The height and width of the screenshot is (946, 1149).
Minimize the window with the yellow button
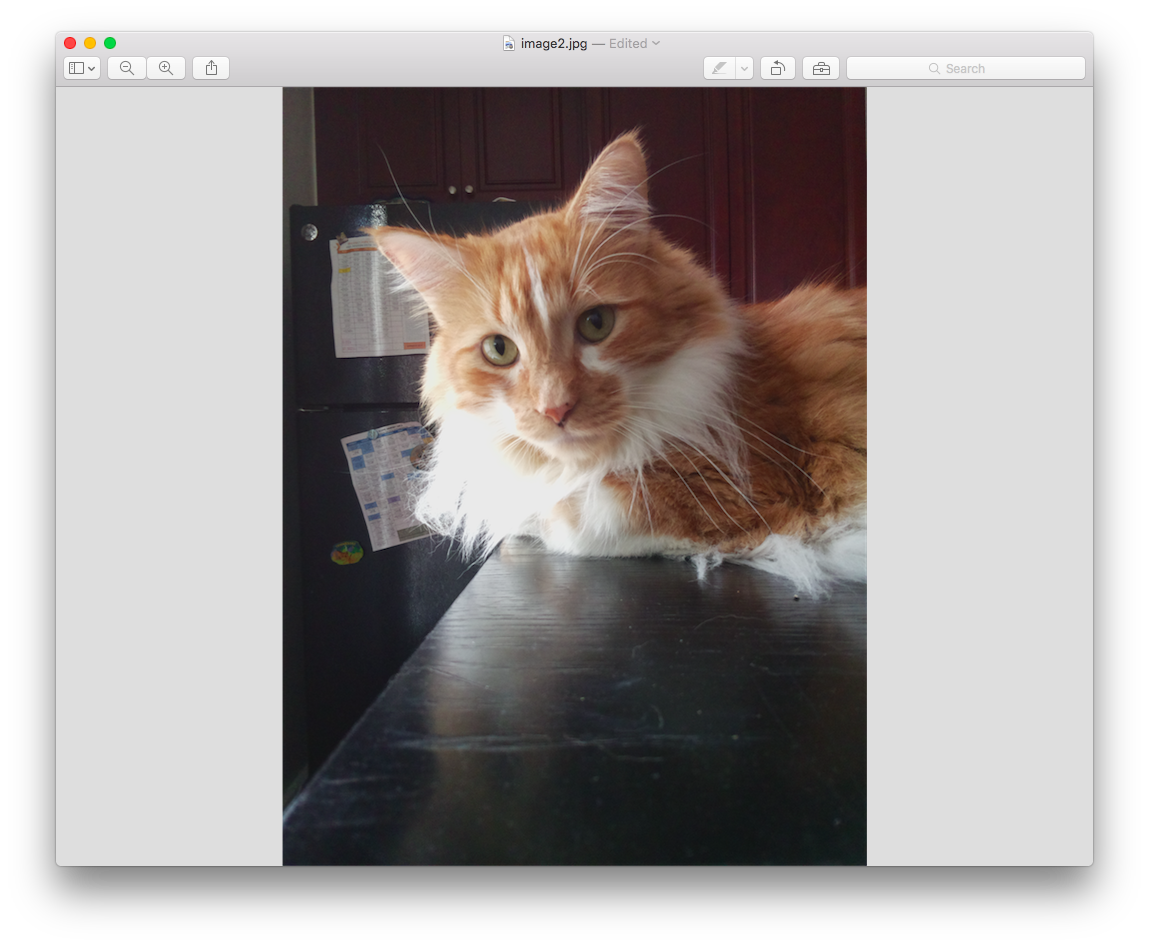pos(89,43)
